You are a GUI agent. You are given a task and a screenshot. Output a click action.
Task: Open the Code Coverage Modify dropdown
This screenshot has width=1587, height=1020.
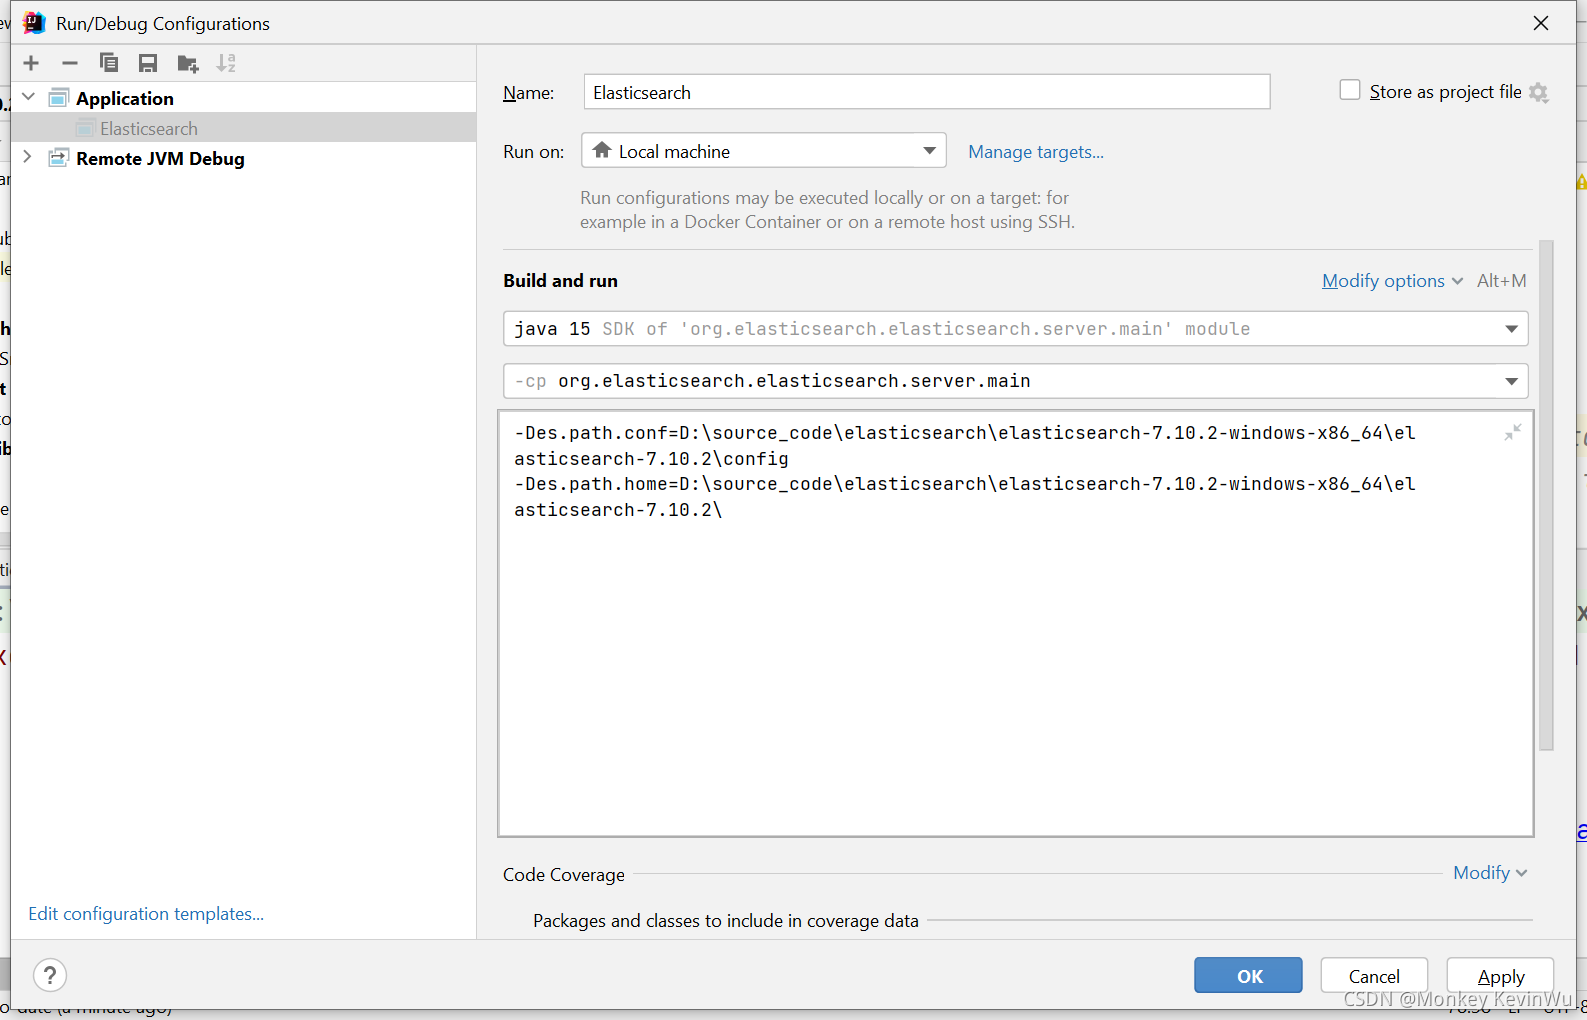1490,873
